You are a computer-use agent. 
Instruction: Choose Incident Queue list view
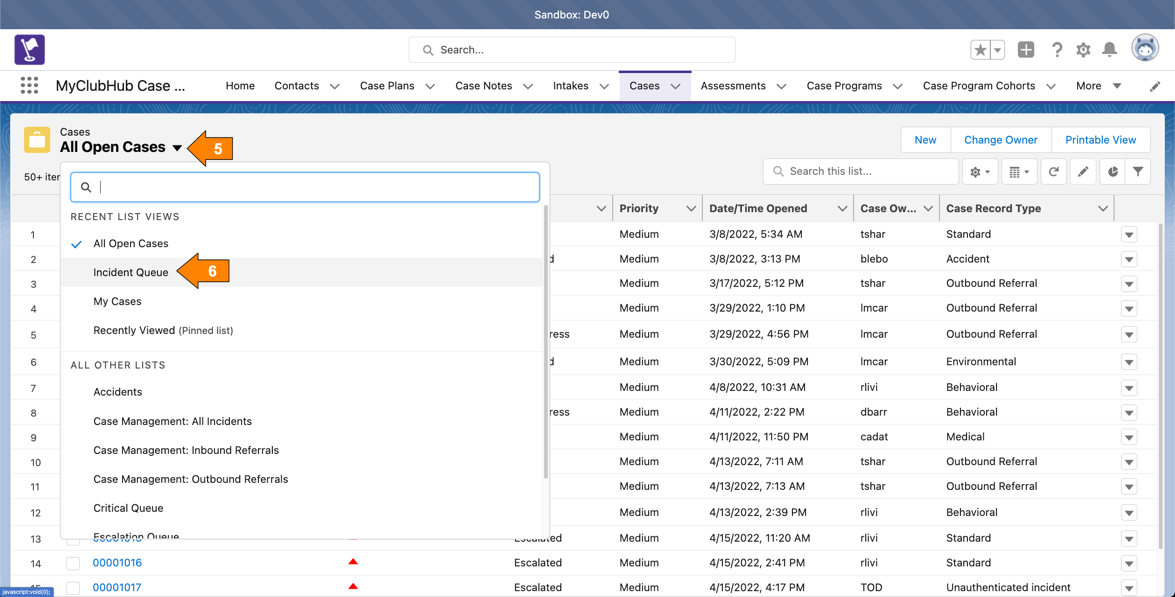tap(131, 272)
